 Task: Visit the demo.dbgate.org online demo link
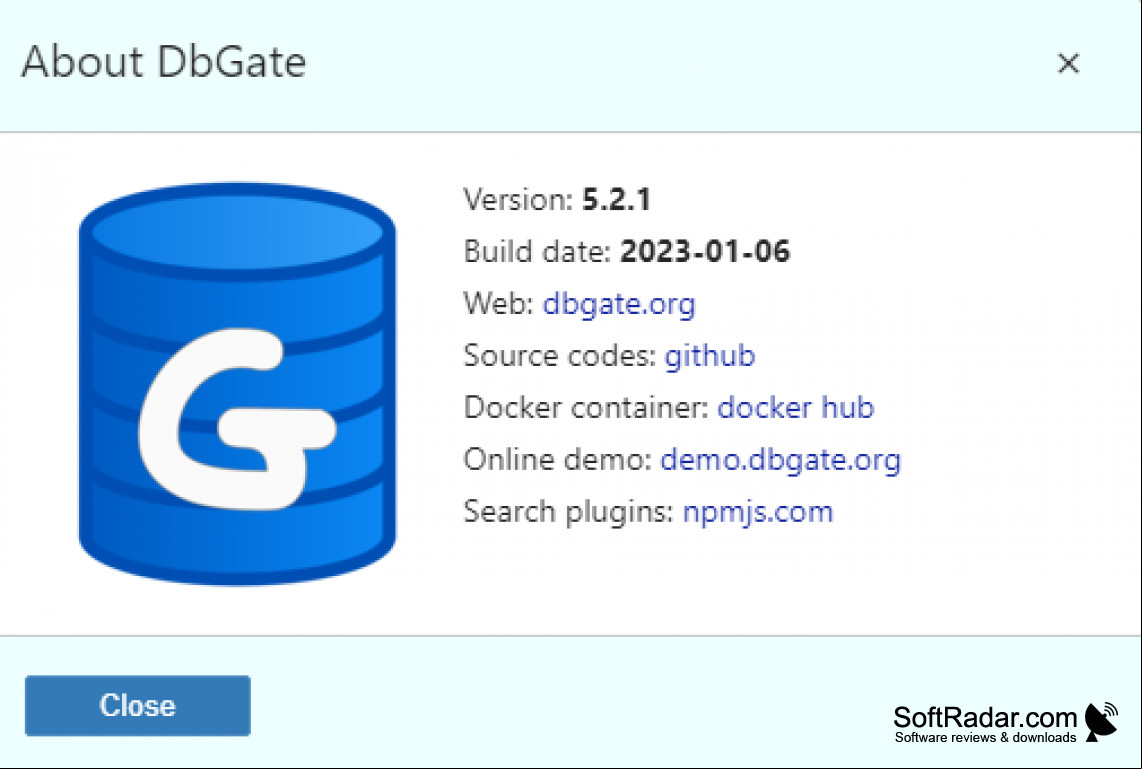point(780,460)
